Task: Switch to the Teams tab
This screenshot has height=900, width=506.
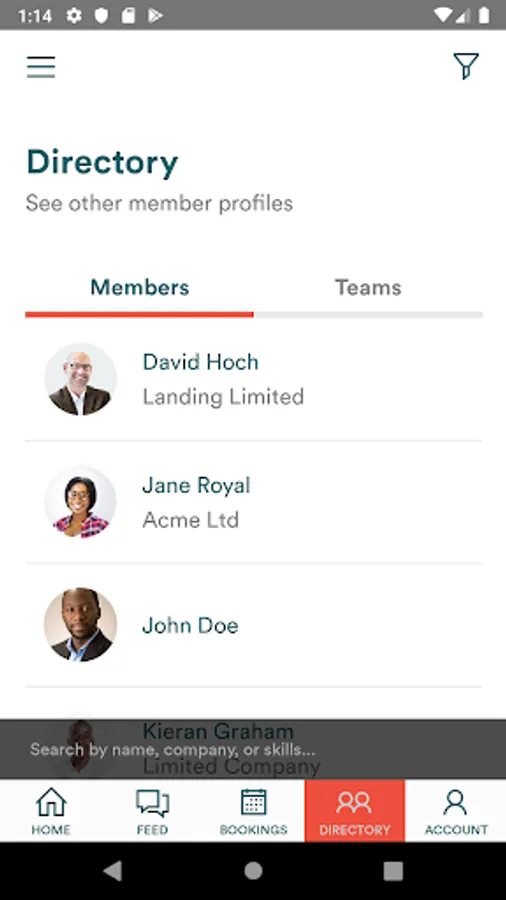Action: [x=368, y=288]
